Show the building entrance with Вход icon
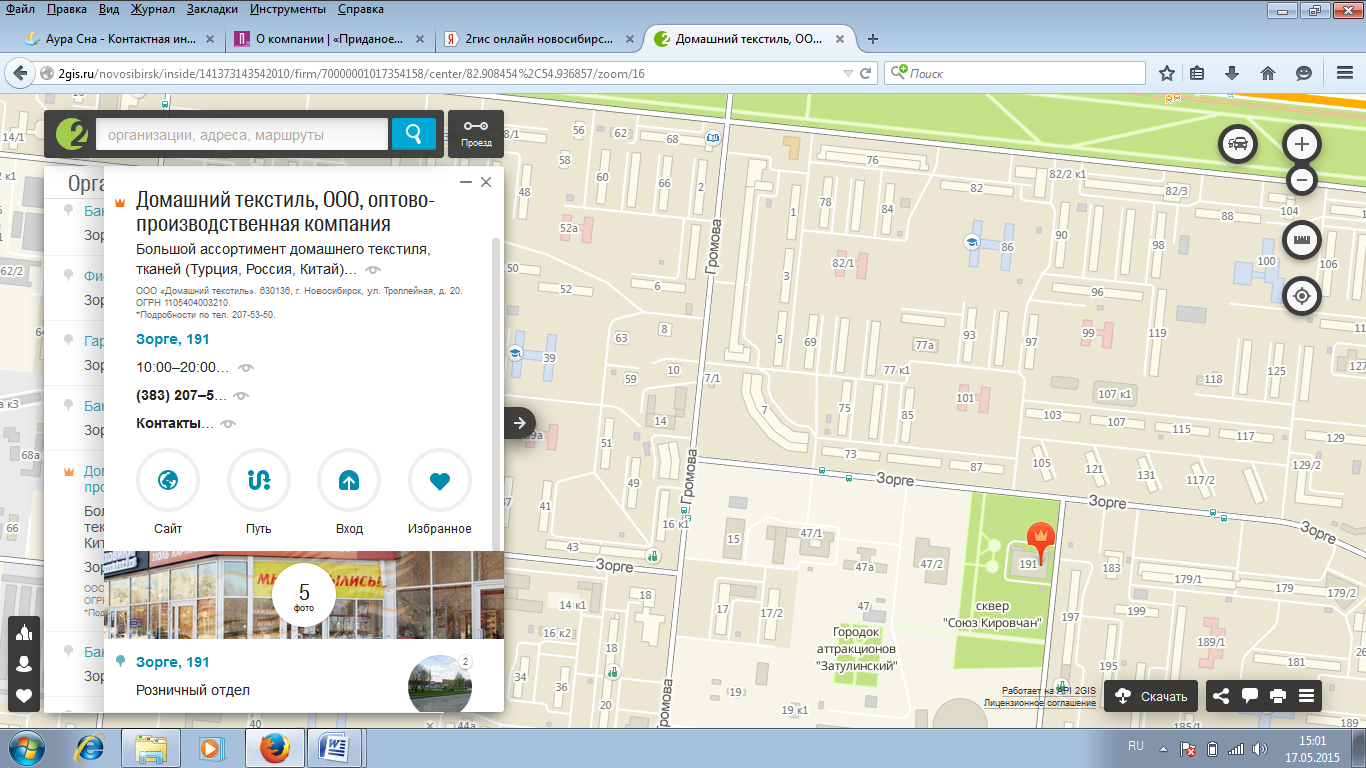The width and height of the screenshot is (1366, 768). tap(349, 480)
